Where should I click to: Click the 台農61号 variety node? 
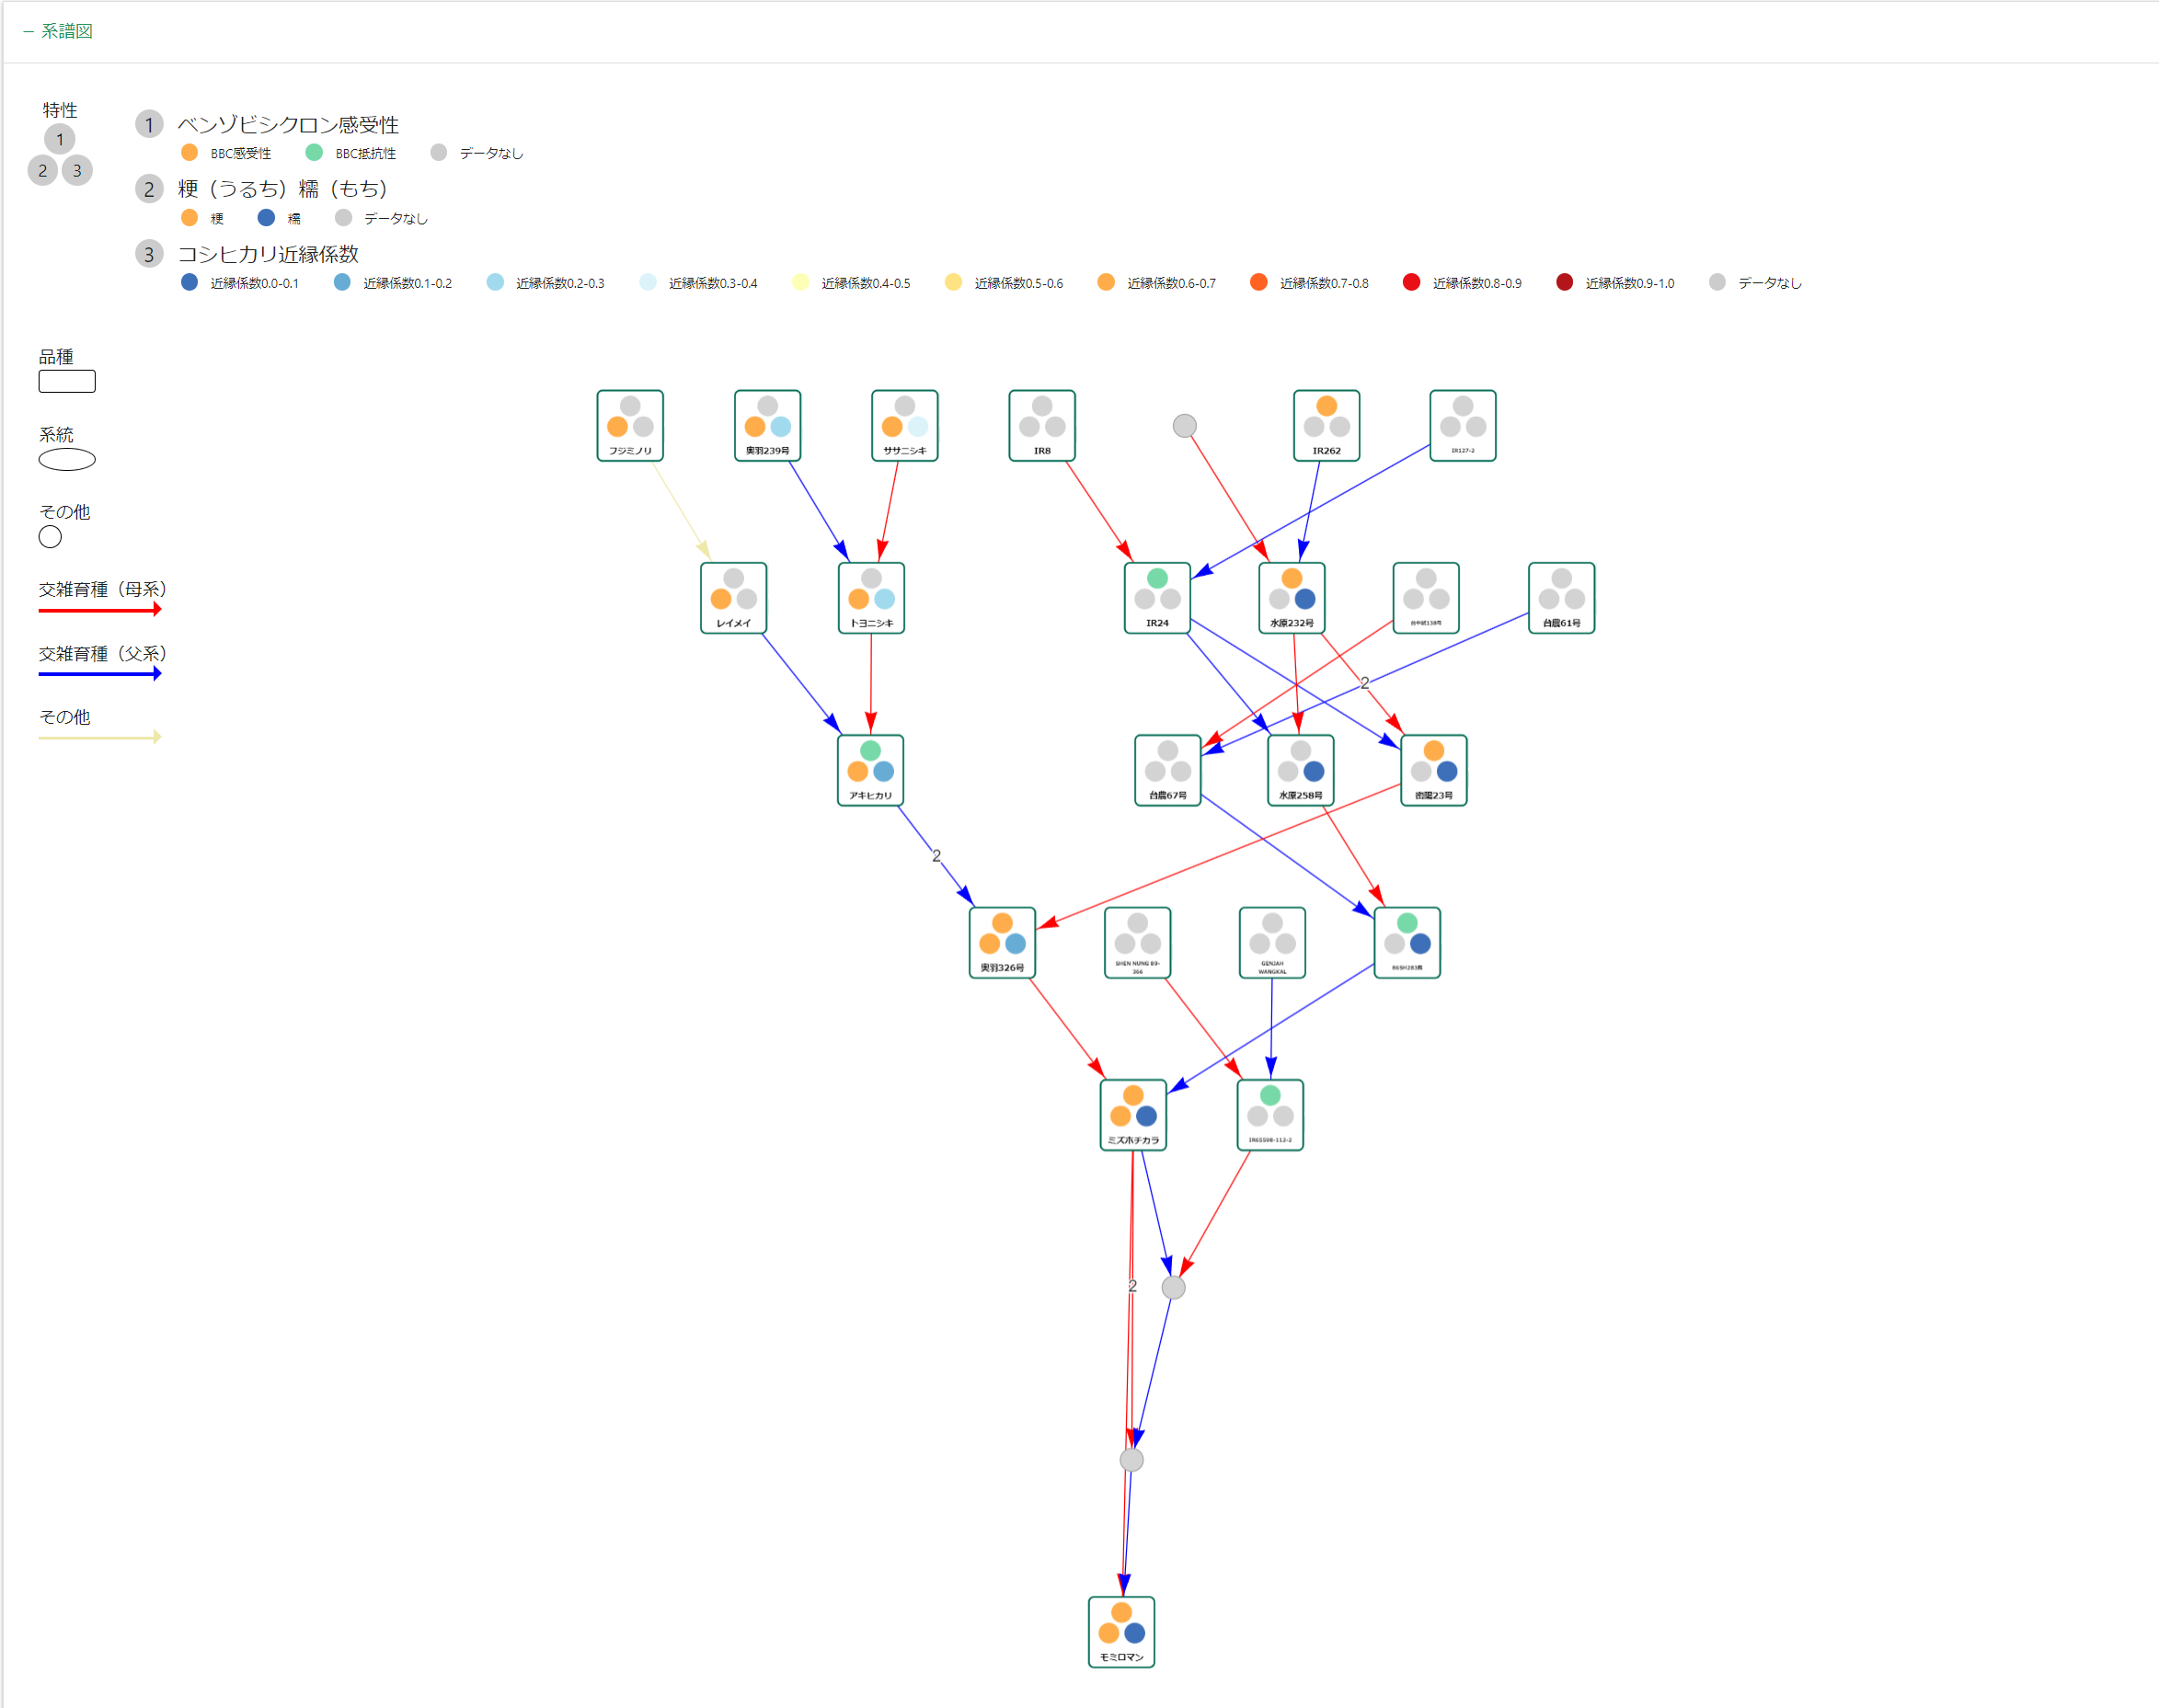pyautogui.click(x=1561, y=597)
